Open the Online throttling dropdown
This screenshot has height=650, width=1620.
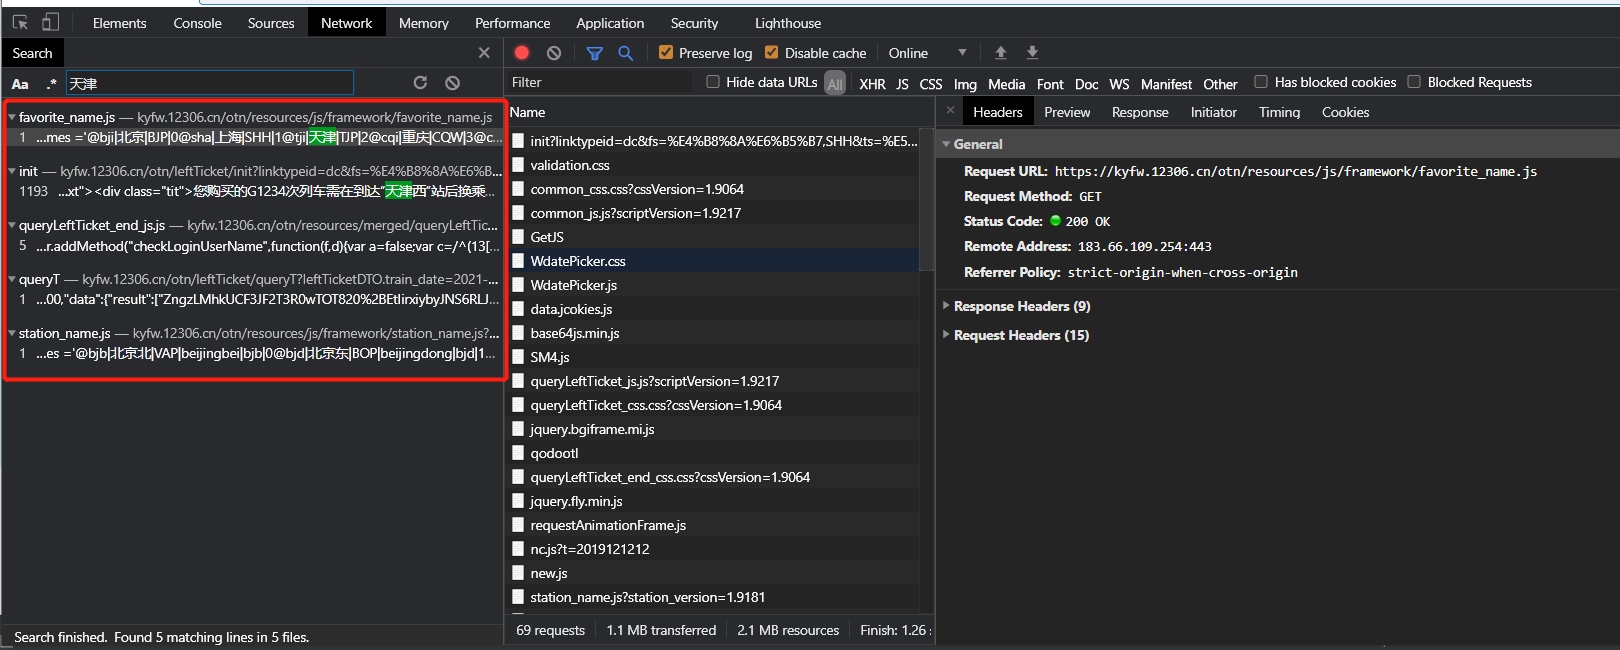click(927, 53)
